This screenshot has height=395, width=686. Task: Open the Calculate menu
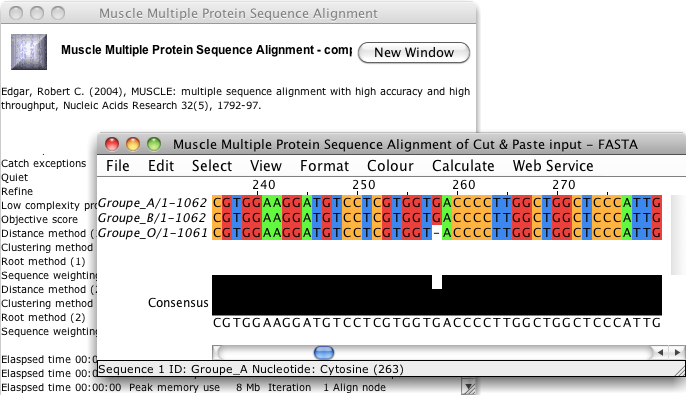(463, 166)
